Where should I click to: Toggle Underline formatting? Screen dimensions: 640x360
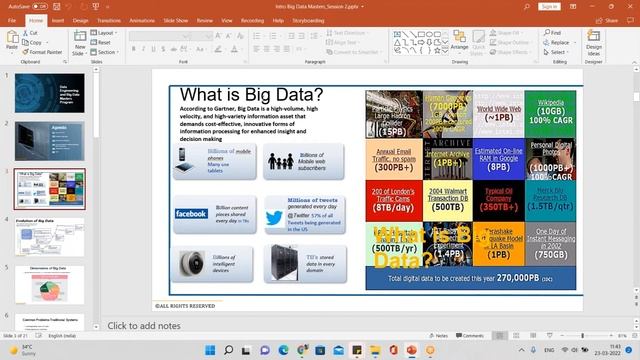pyautogui.click(x=153, y=49)
